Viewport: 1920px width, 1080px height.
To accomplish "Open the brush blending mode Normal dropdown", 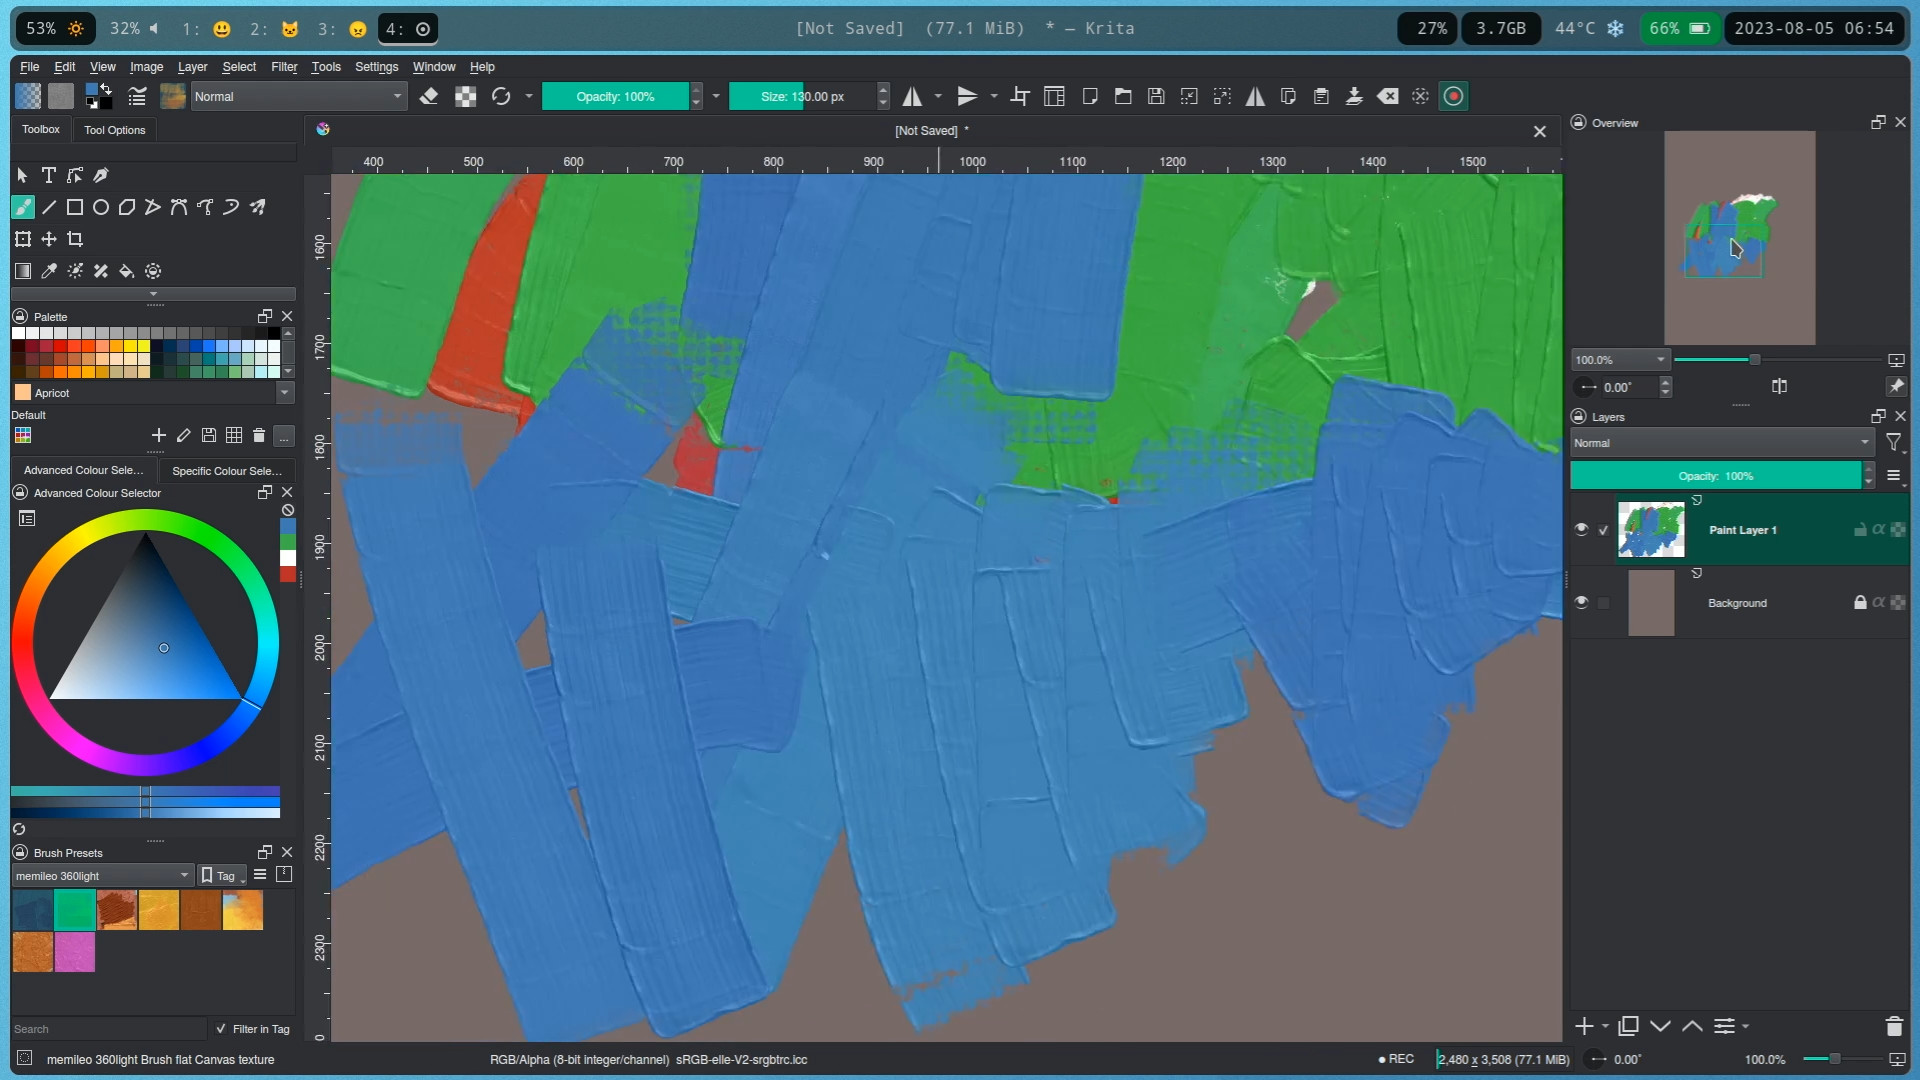I will [298, 96].
